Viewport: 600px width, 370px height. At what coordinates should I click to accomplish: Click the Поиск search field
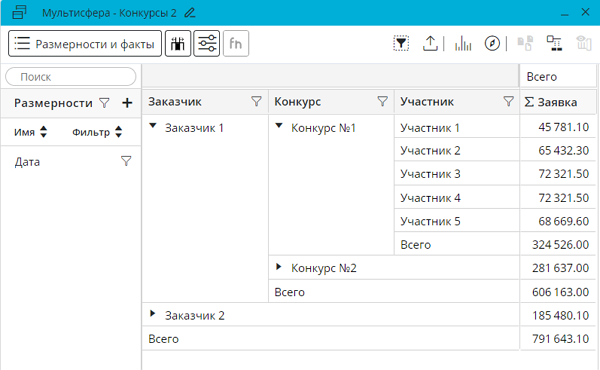click(71, 77)
